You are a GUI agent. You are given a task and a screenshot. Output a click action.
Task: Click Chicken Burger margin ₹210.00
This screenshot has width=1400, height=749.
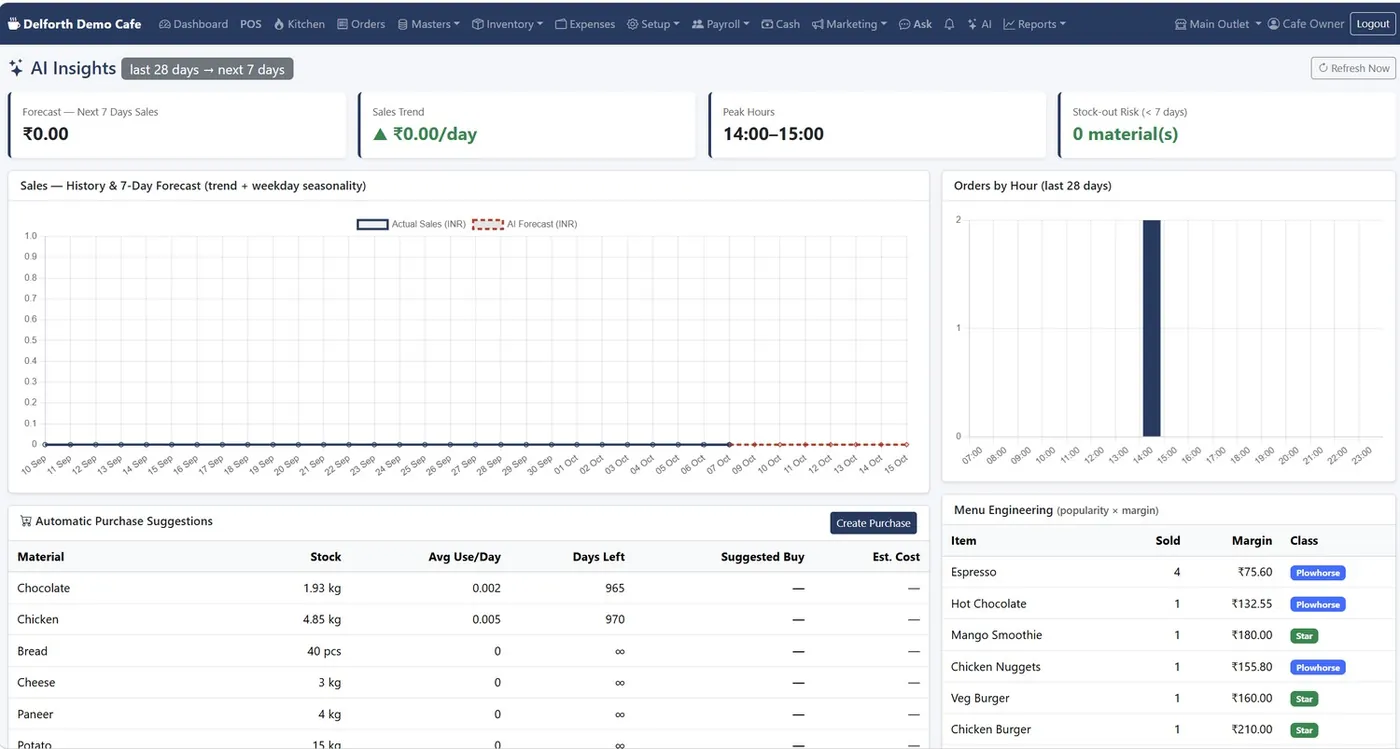click(1252, 730)
